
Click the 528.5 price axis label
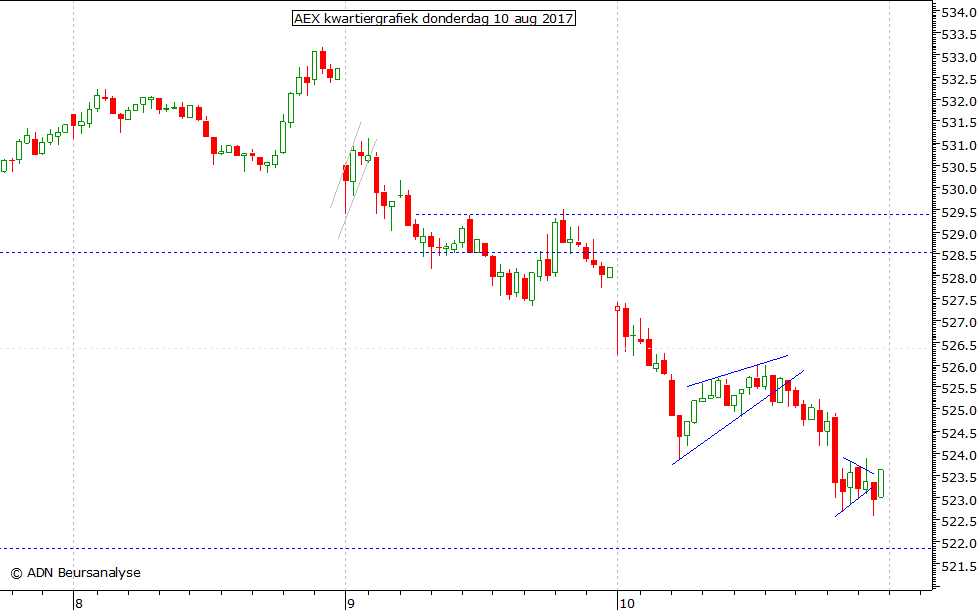tap(959, 256)
